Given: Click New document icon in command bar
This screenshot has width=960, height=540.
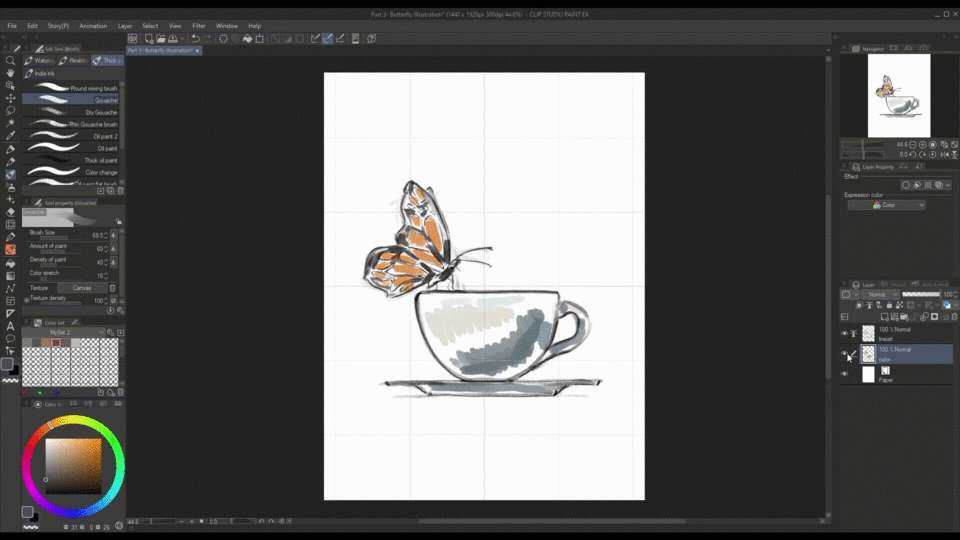Looking at the screenshot, I should pyautogui.click(x=149, y=39).
